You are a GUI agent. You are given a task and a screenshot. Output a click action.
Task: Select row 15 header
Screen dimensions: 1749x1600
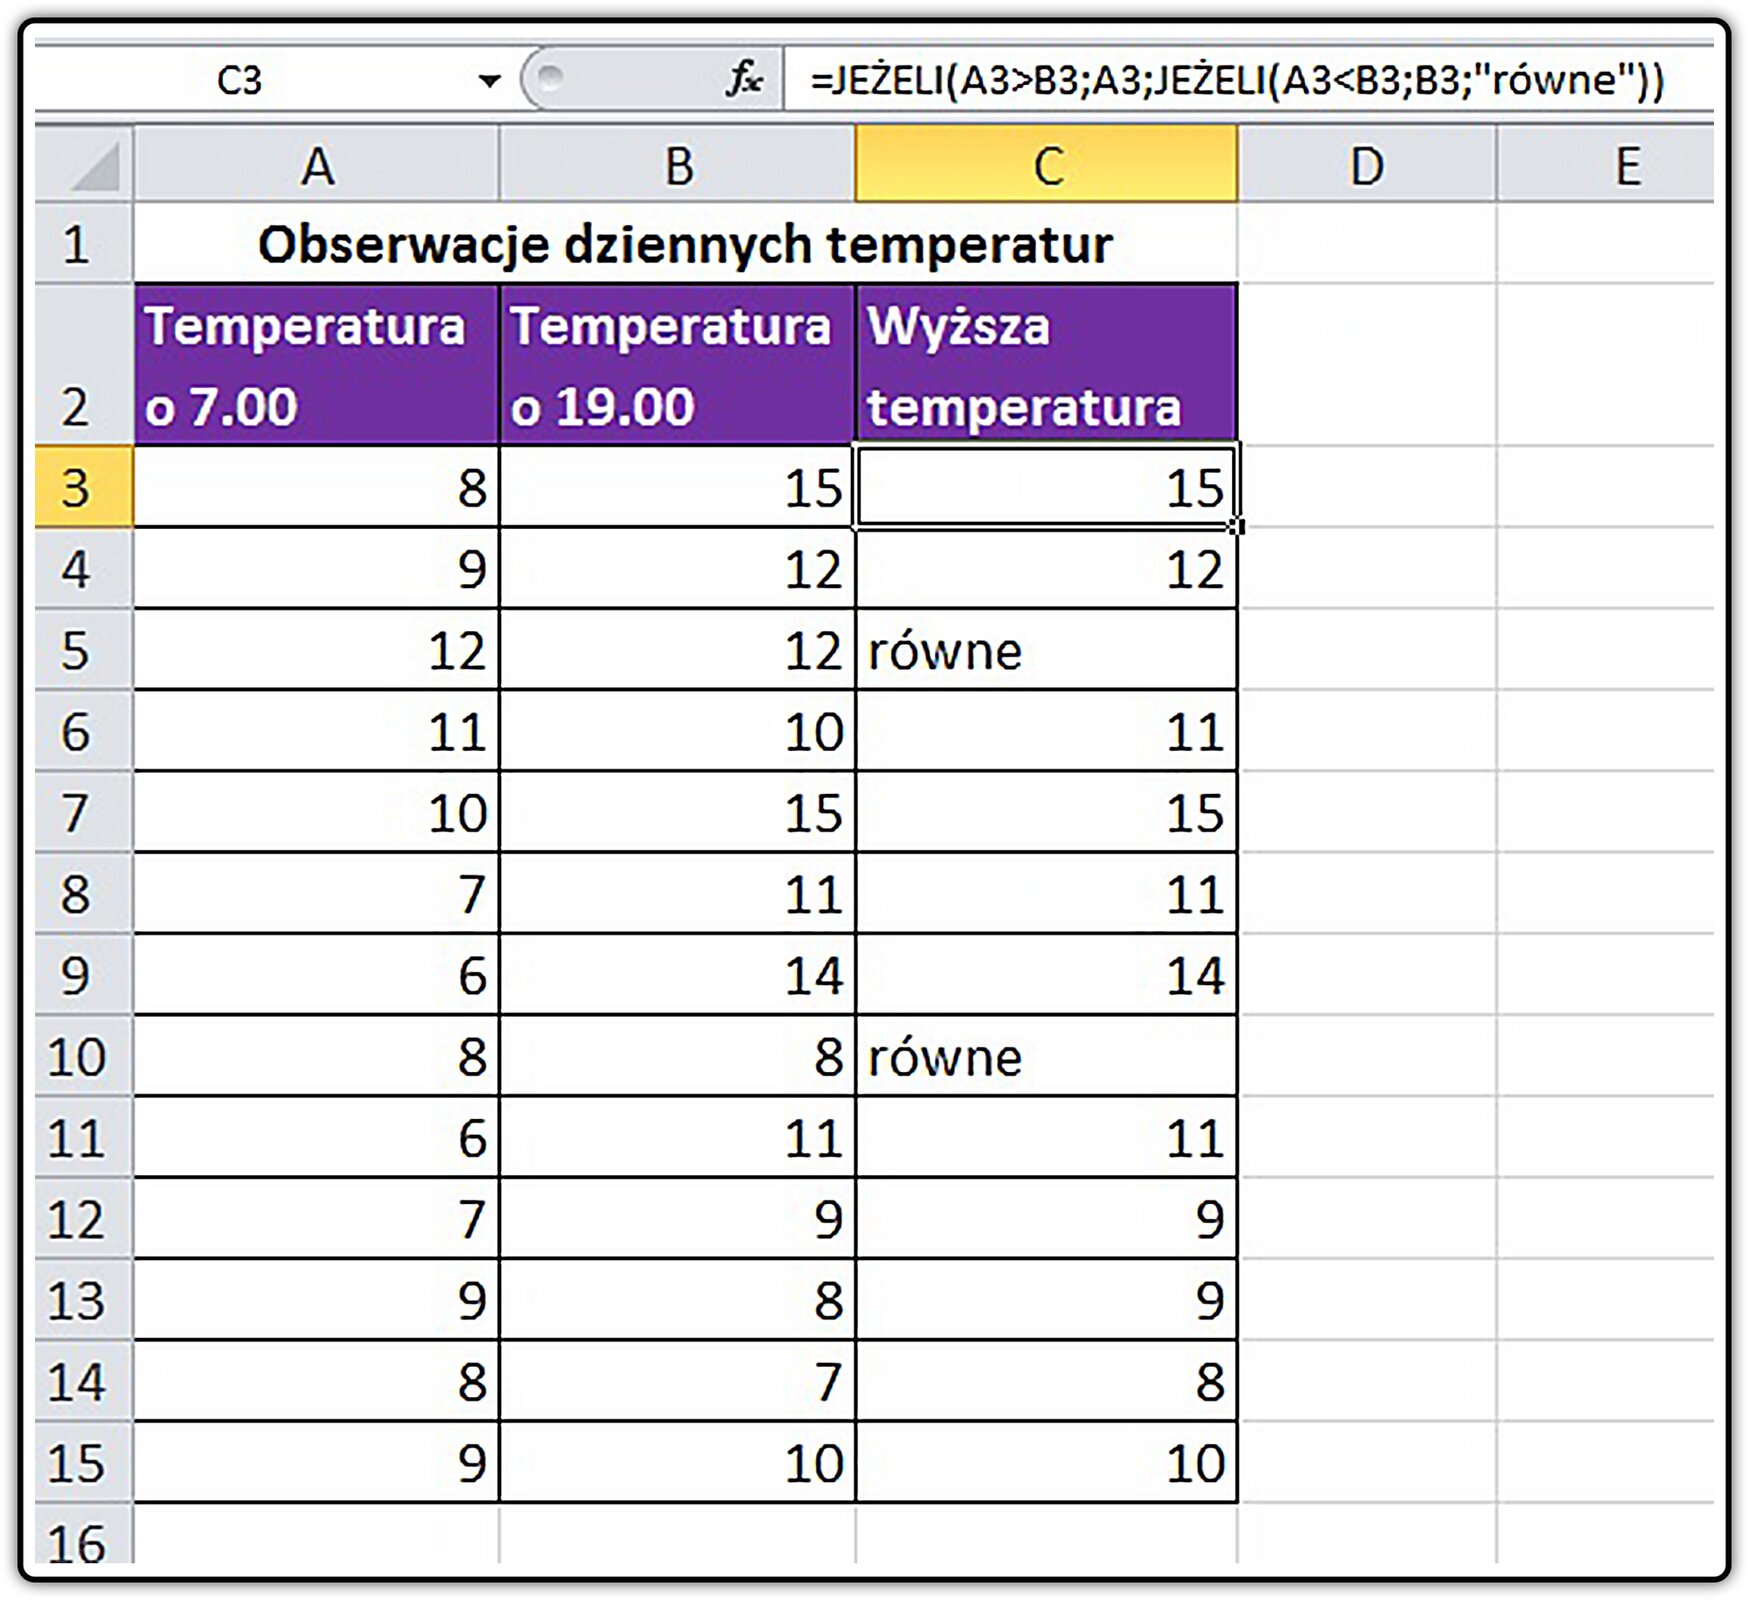84,1463
